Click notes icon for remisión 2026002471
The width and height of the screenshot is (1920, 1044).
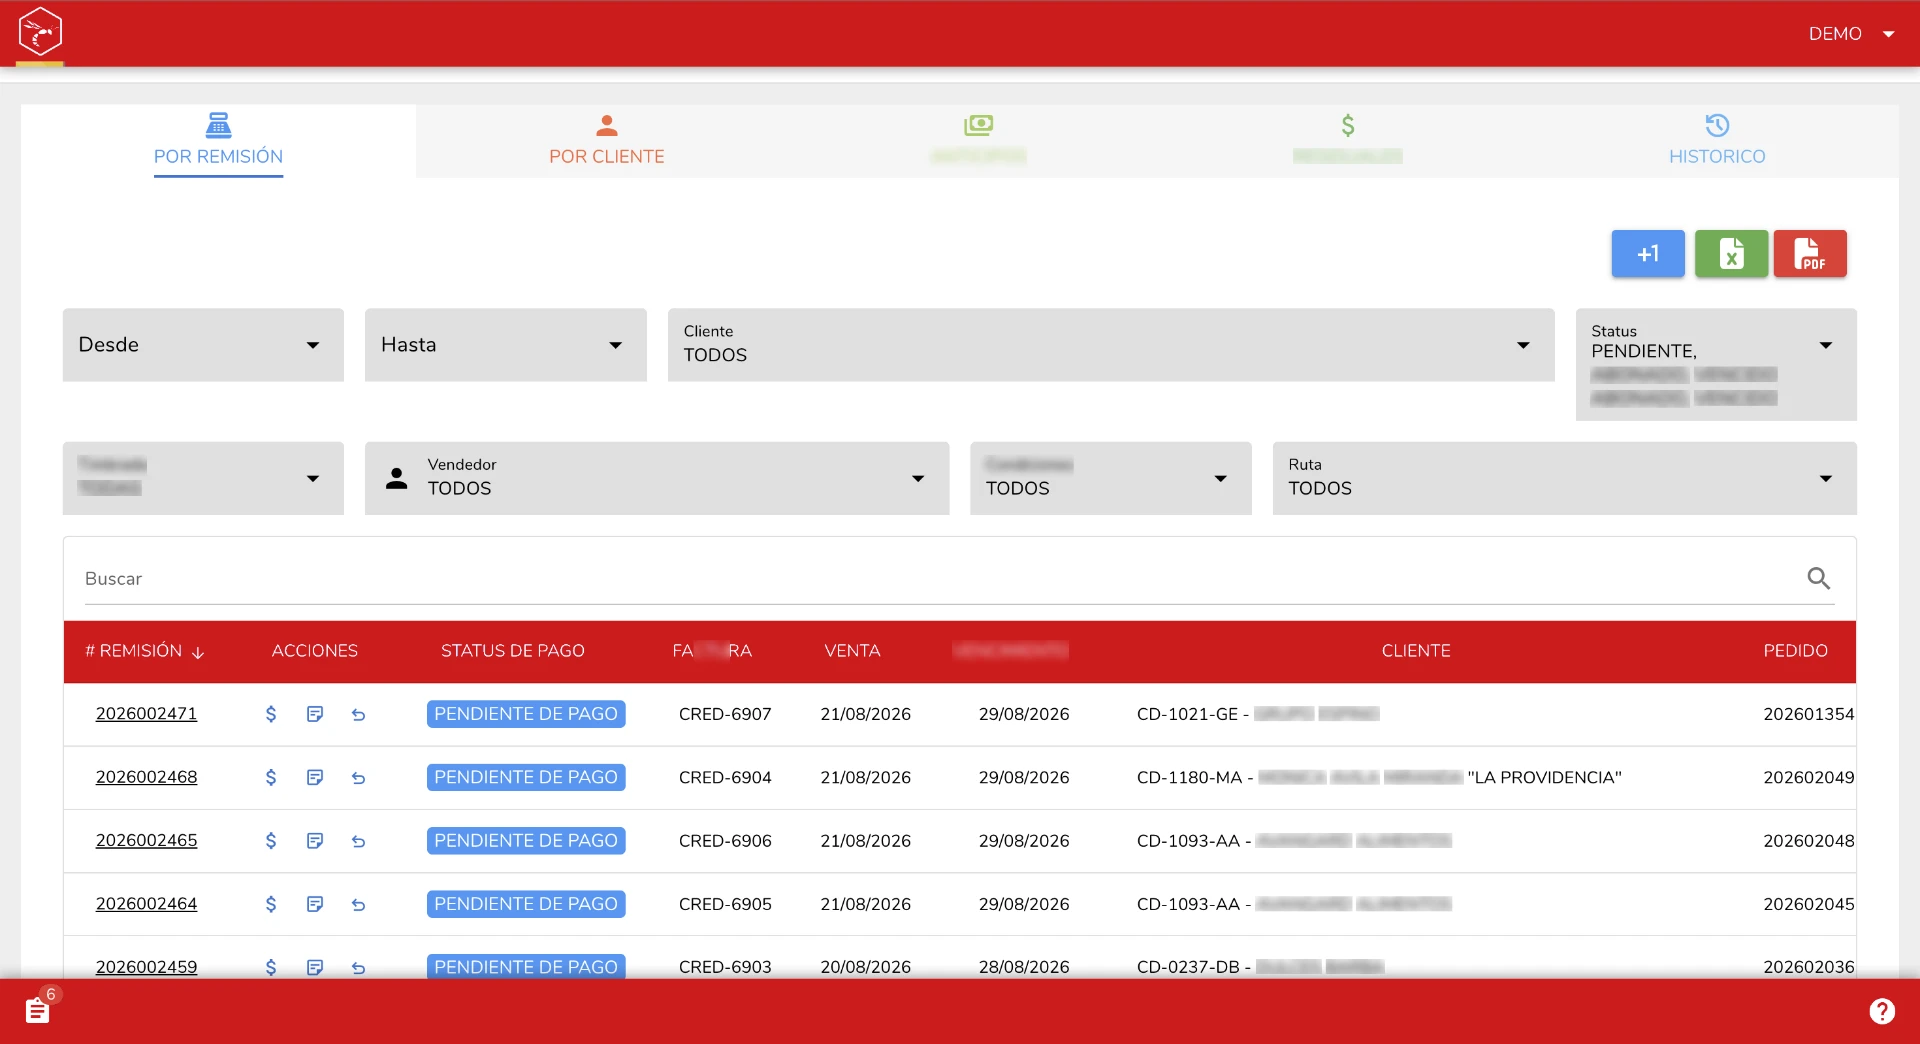(x=315, y=714)
